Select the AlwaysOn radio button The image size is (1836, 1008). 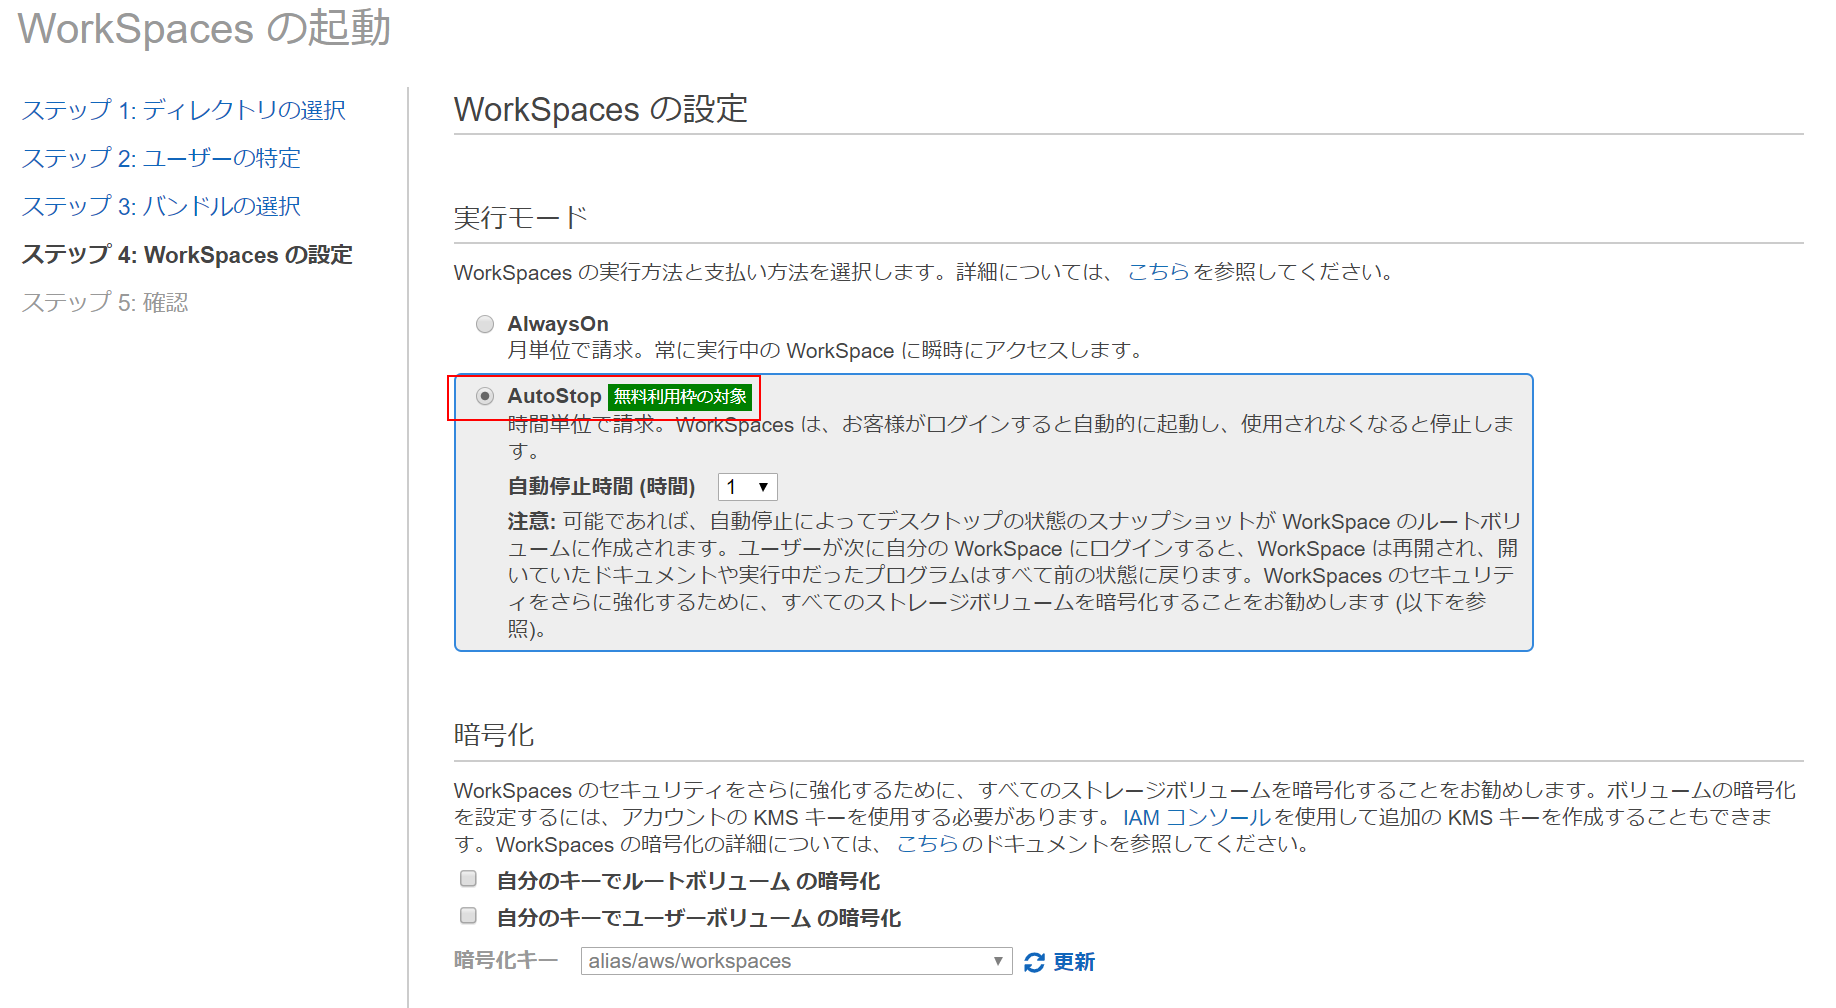click(485, 323)
